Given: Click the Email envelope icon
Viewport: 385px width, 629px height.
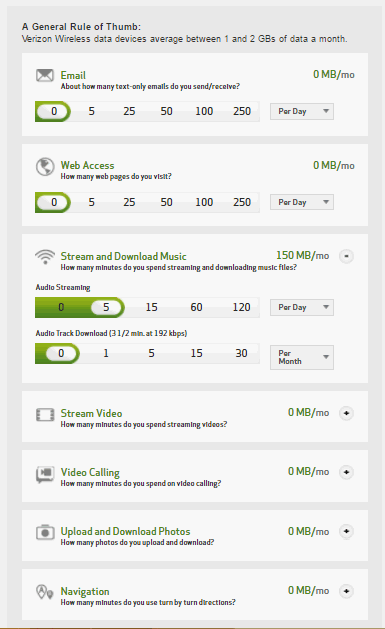Looking at the screenshot, I should 45,75.
